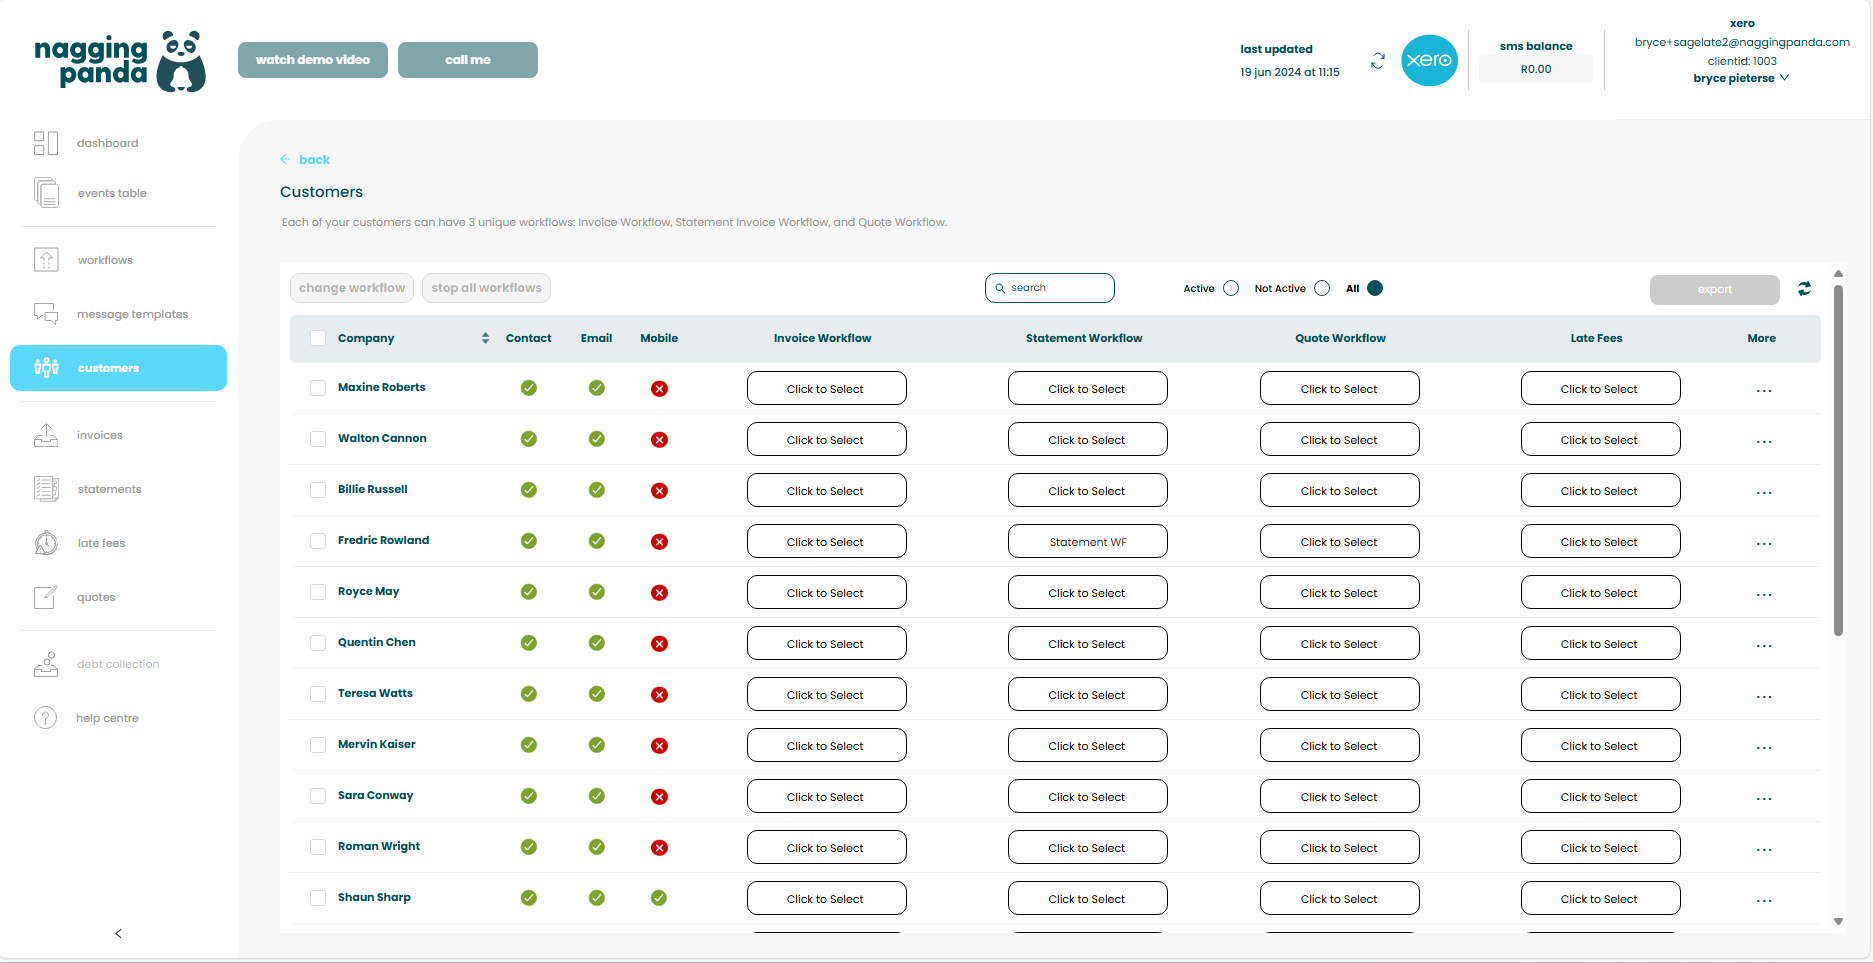Go to dashboard menu item

[108, 143]
